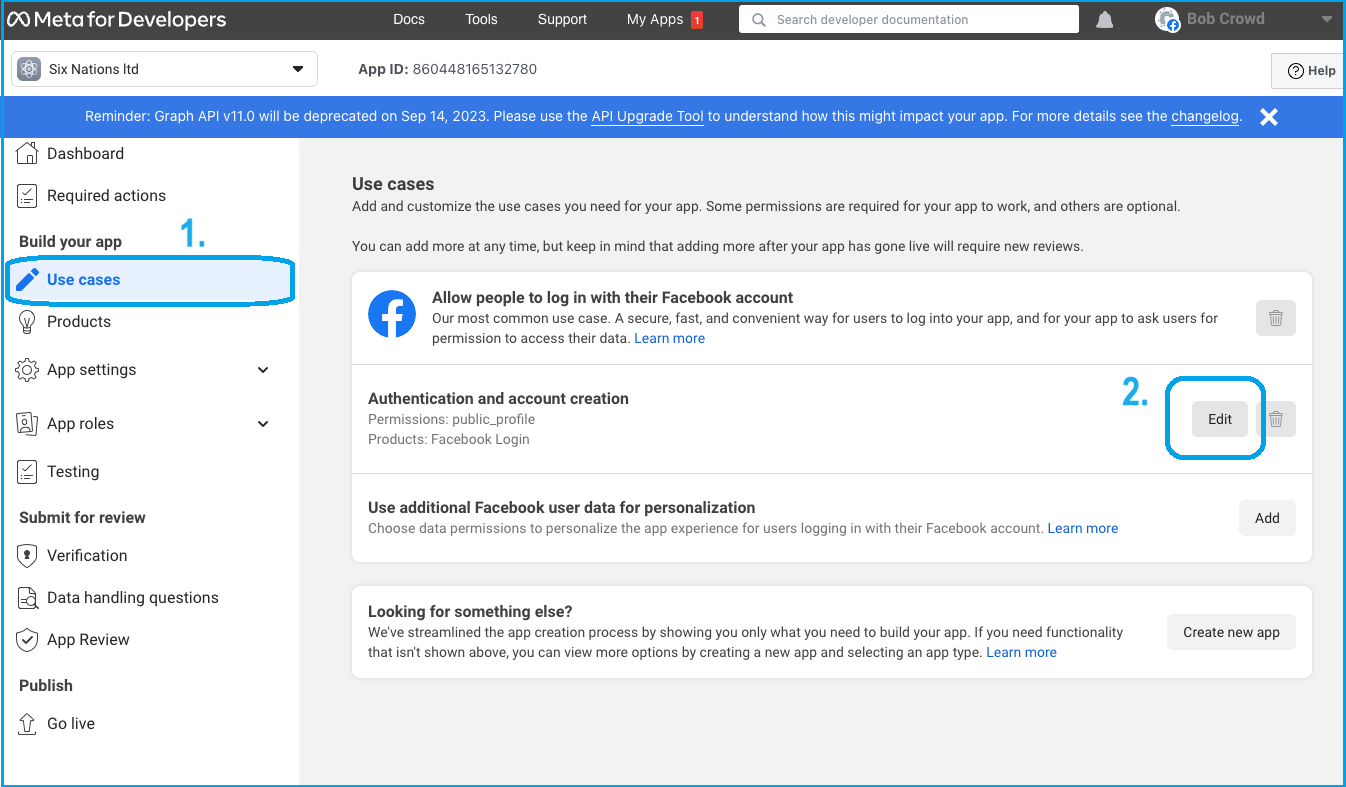This screenshot has width=1346, height=787.
Task: Click Bob Crowd profile avatar
Action: point(1167,19)
